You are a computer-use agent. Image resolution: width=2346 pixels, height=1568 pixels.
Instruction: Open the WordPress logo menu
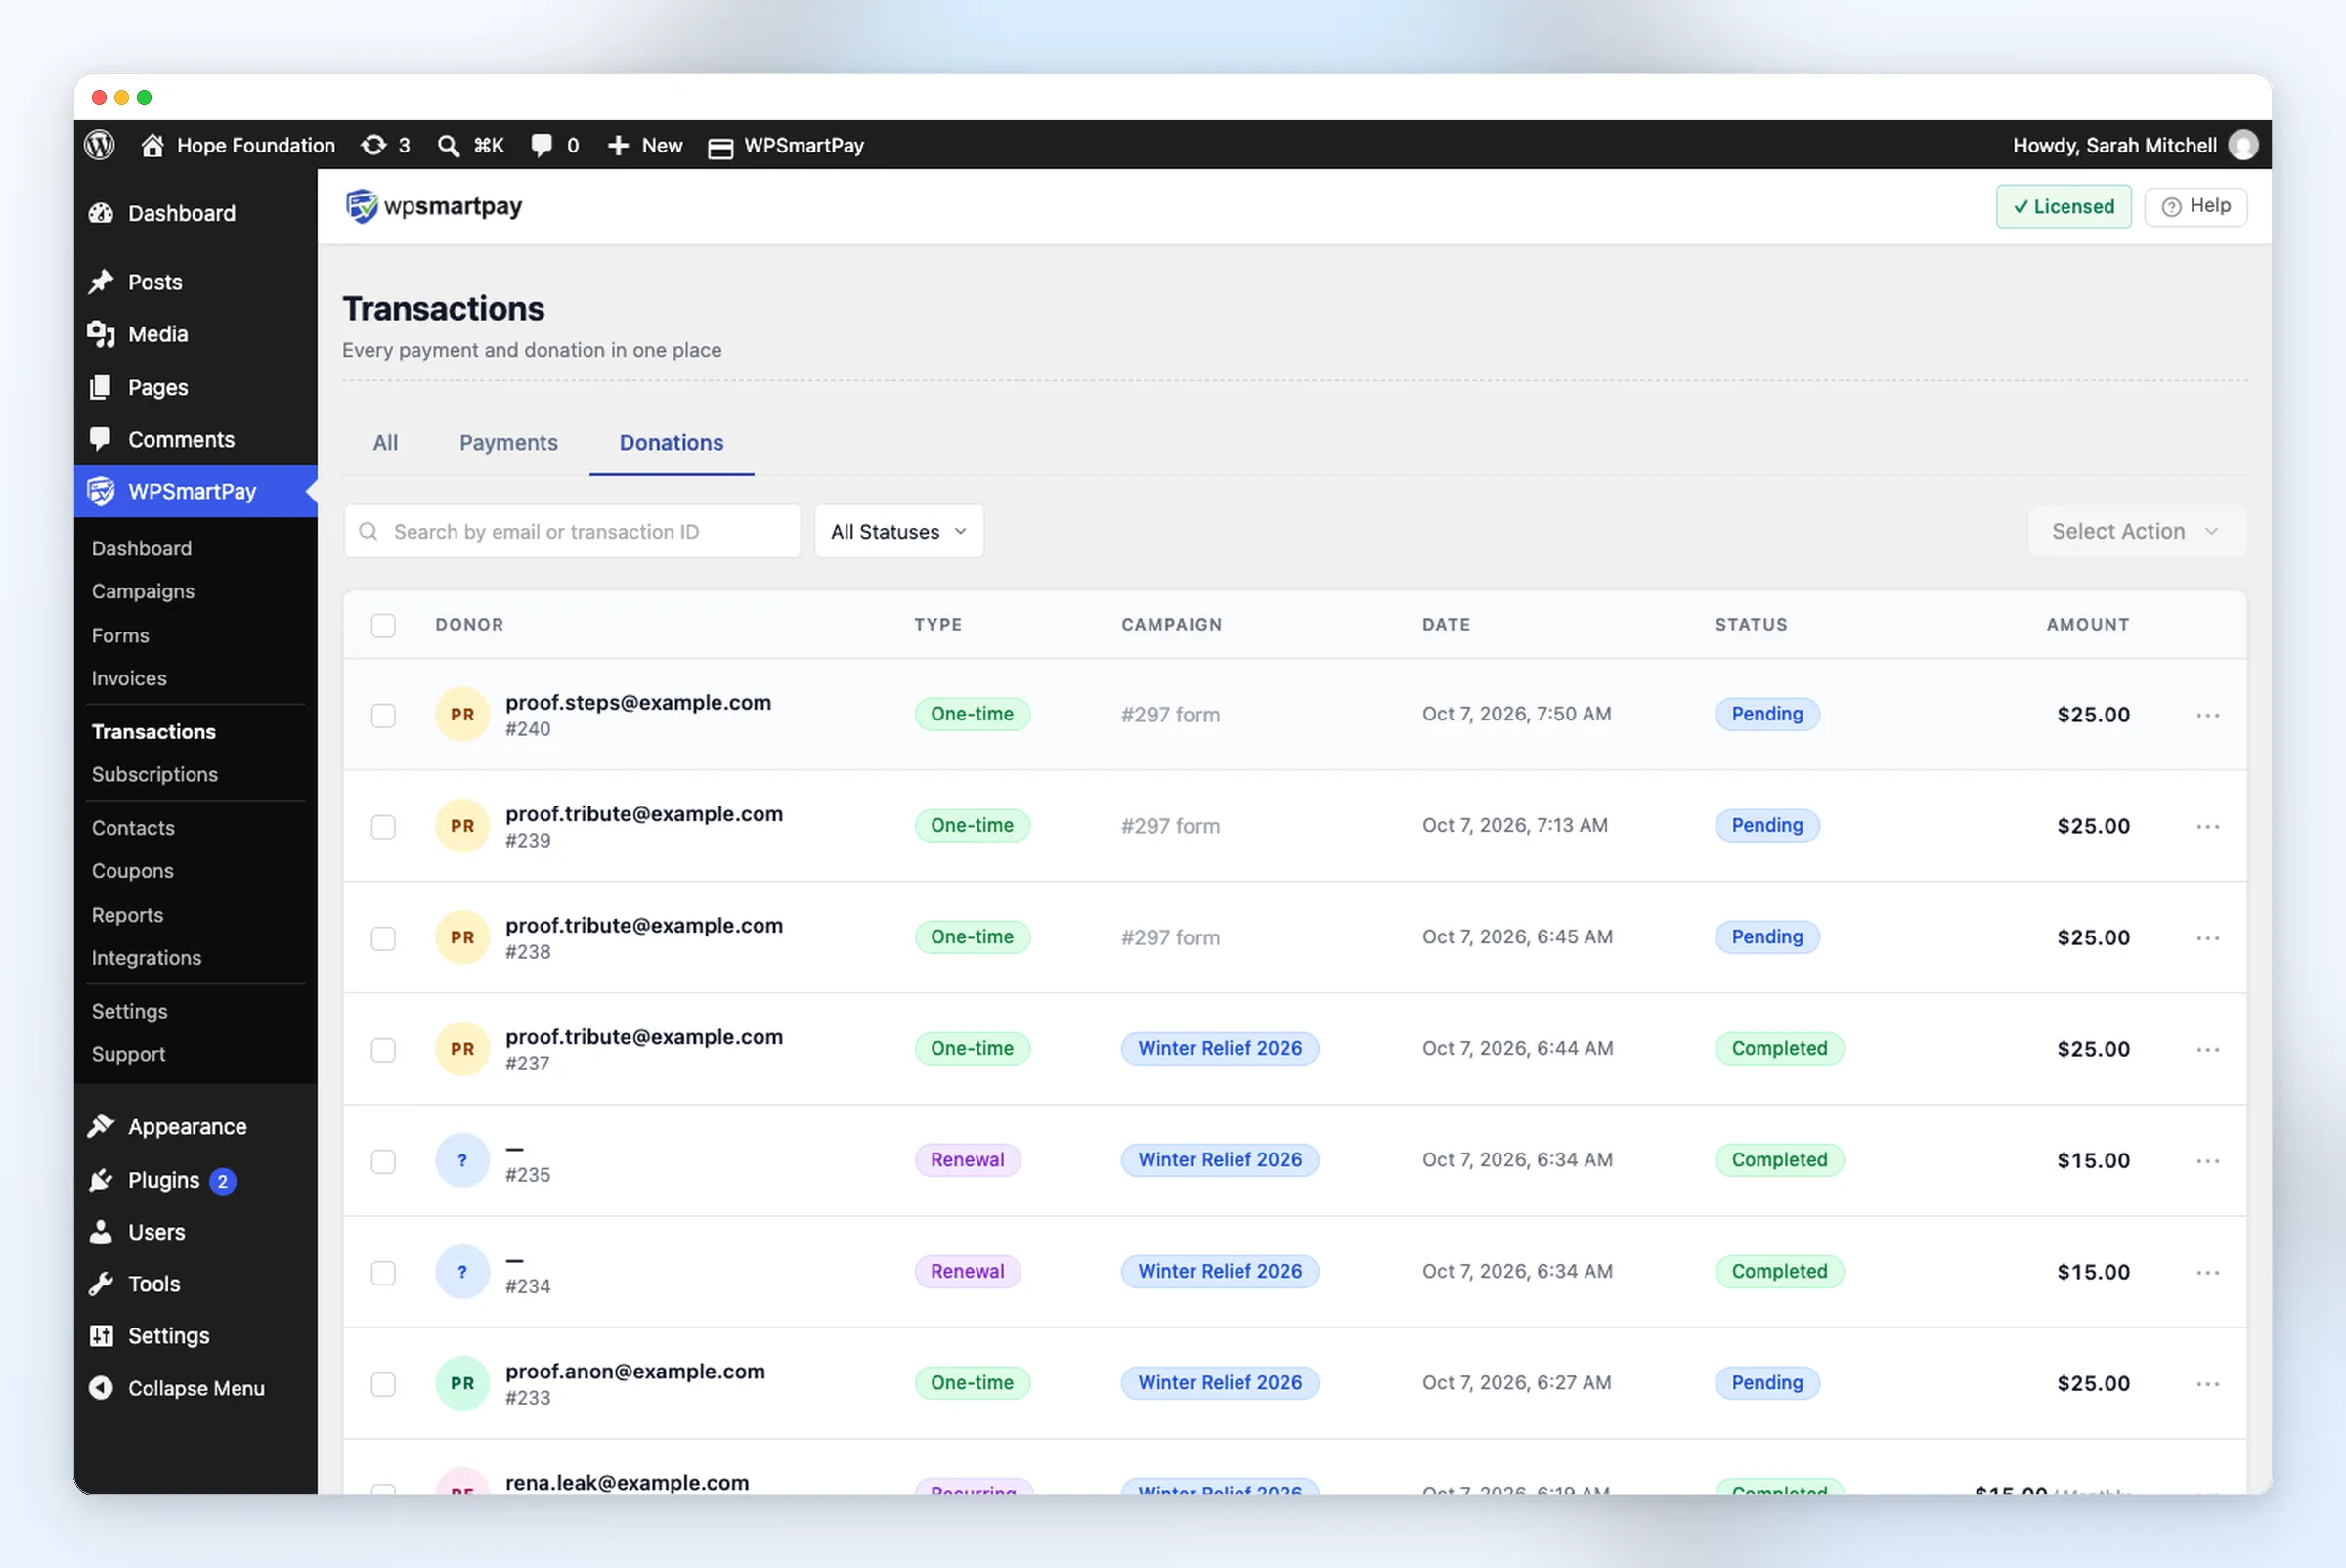(x=99, y=145)
